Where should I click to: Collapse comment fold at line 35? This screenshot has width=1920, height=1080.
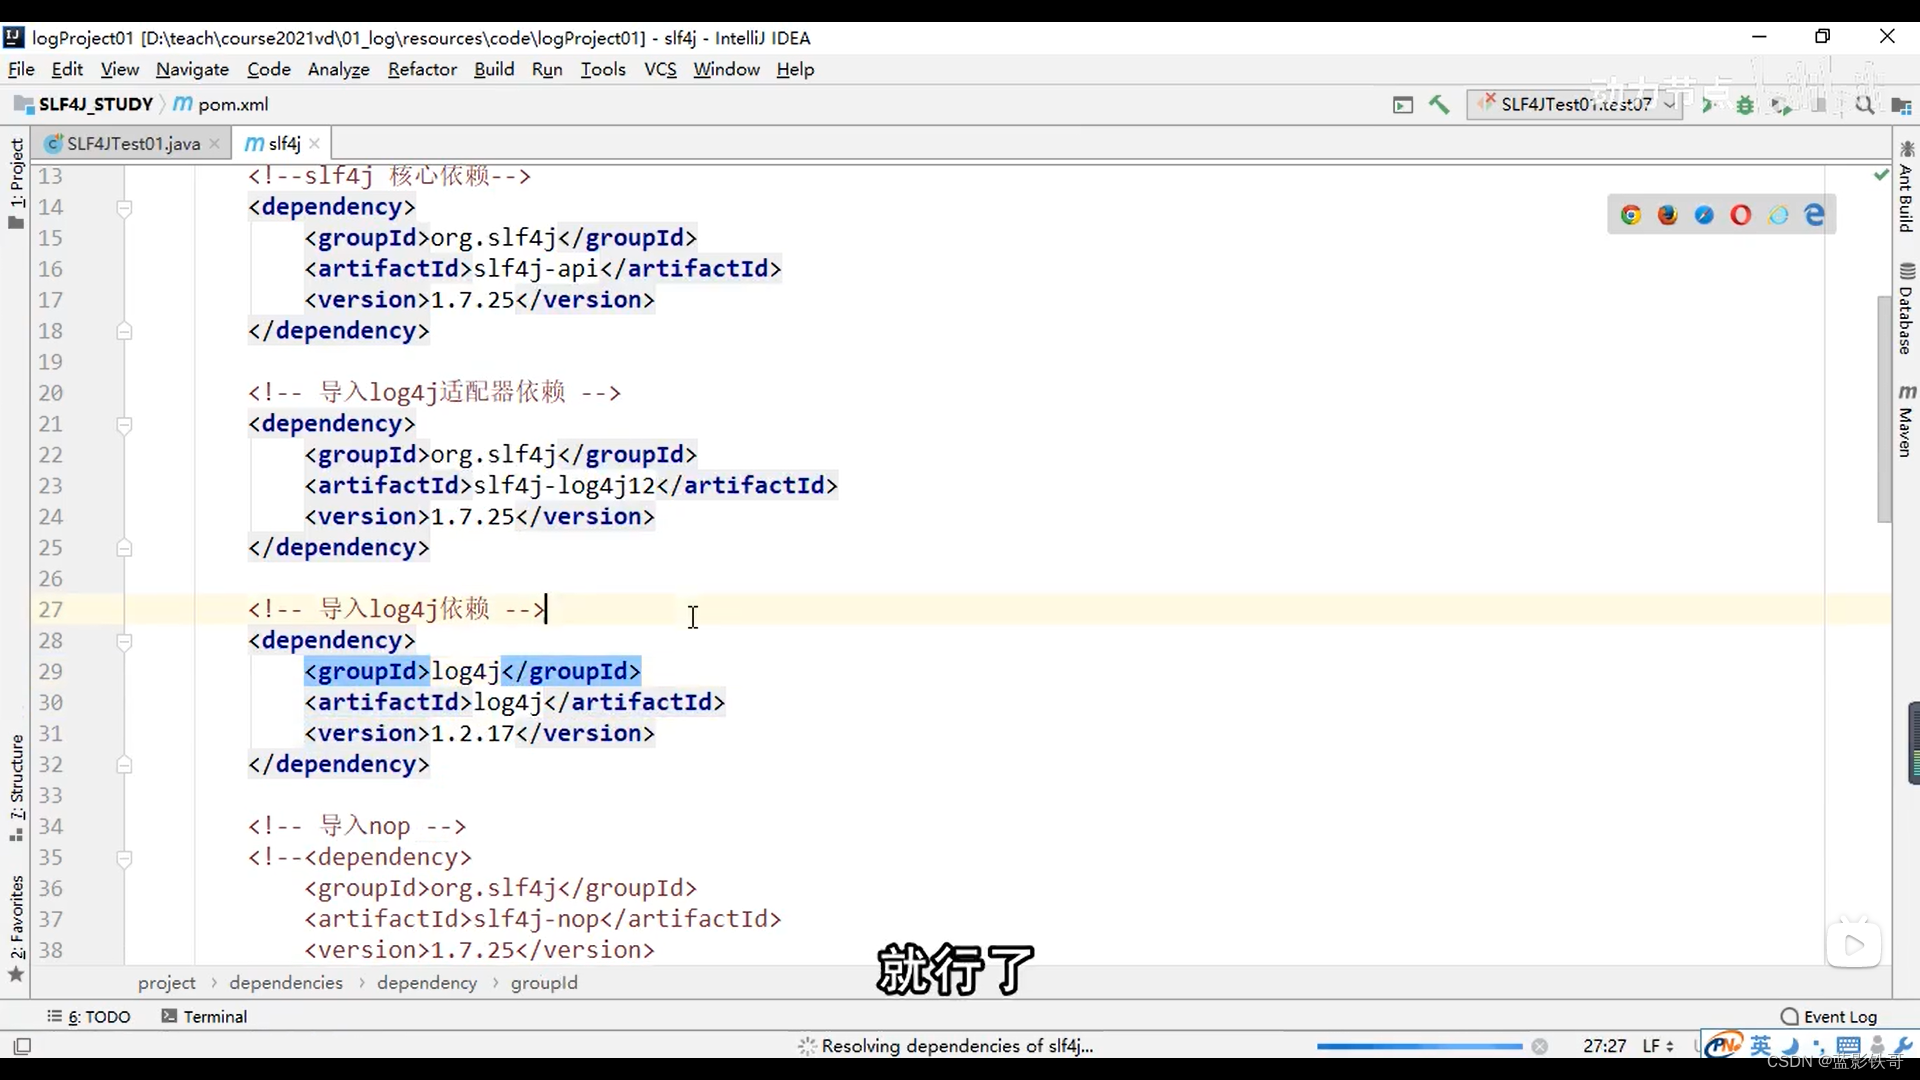[x=124, y=858]
